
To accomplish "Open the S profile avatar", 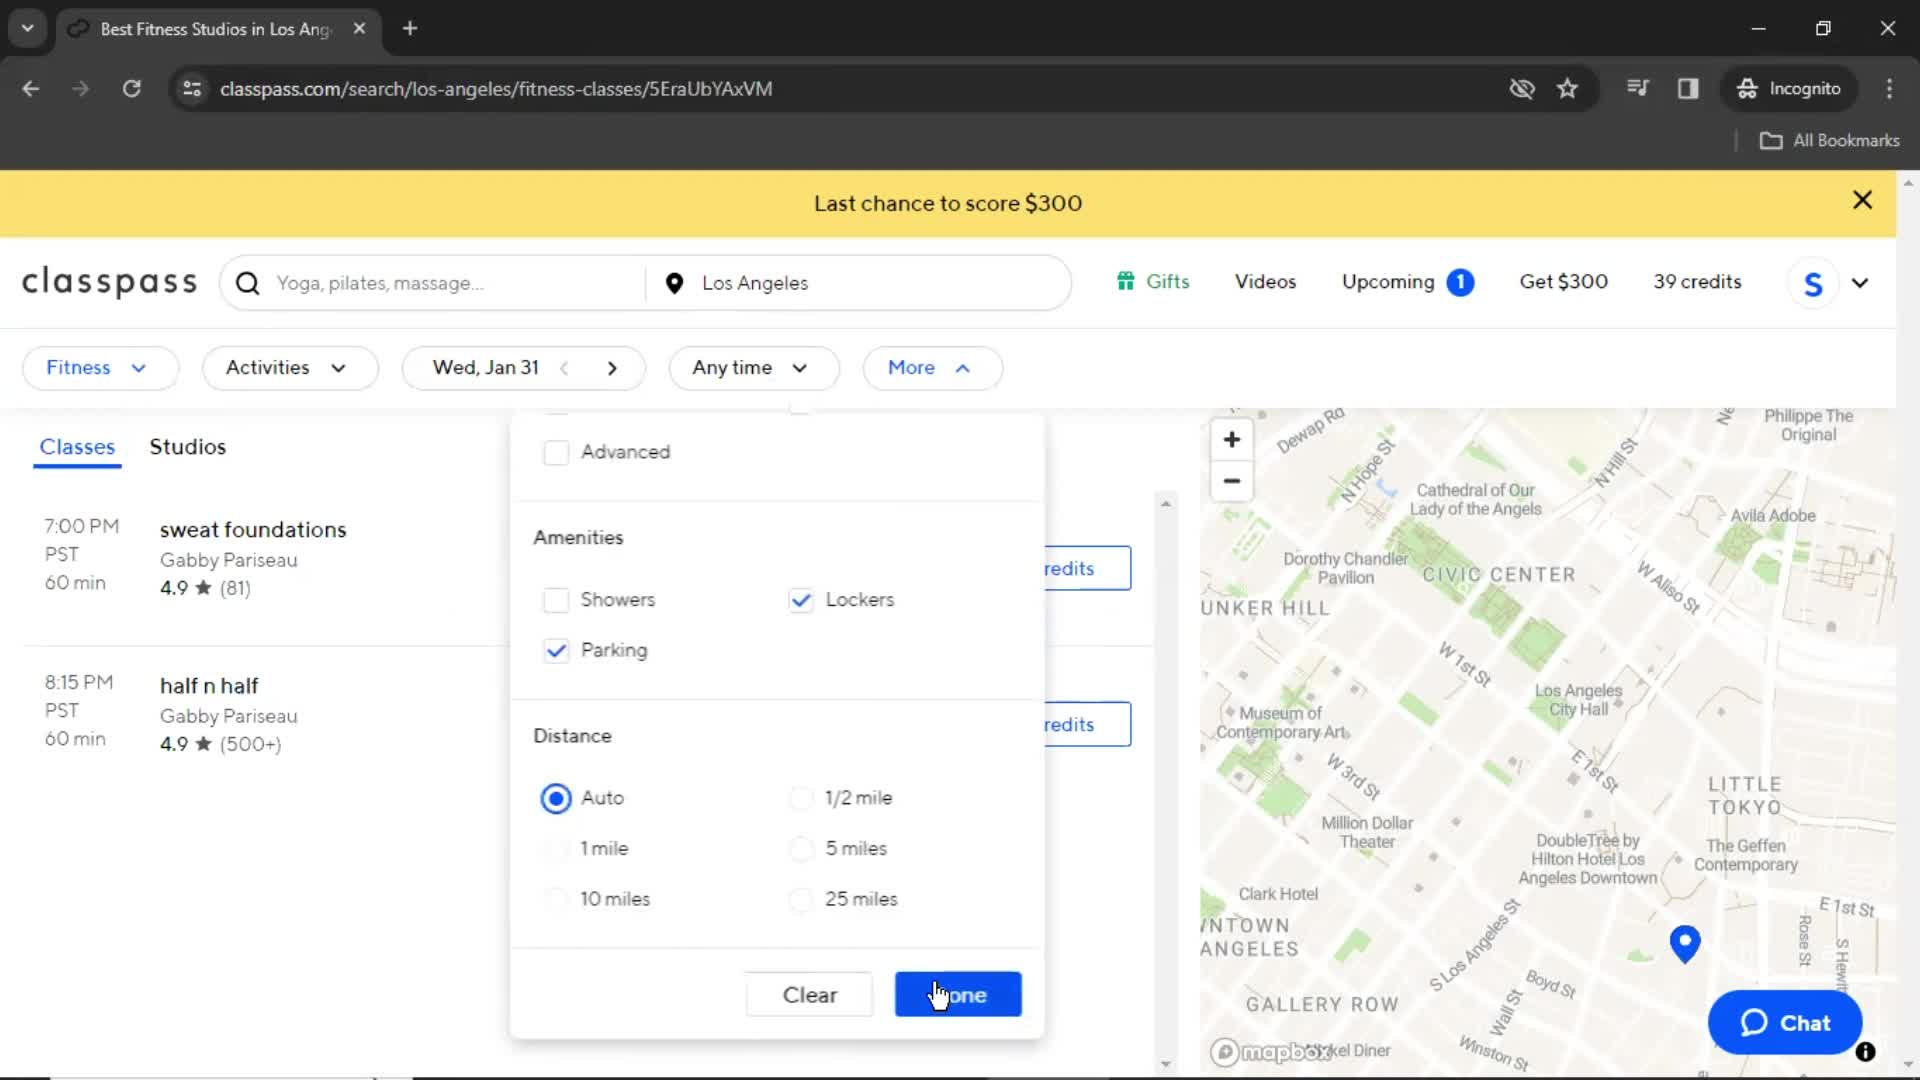I will pyautogui.click(x=1812, y=283).
